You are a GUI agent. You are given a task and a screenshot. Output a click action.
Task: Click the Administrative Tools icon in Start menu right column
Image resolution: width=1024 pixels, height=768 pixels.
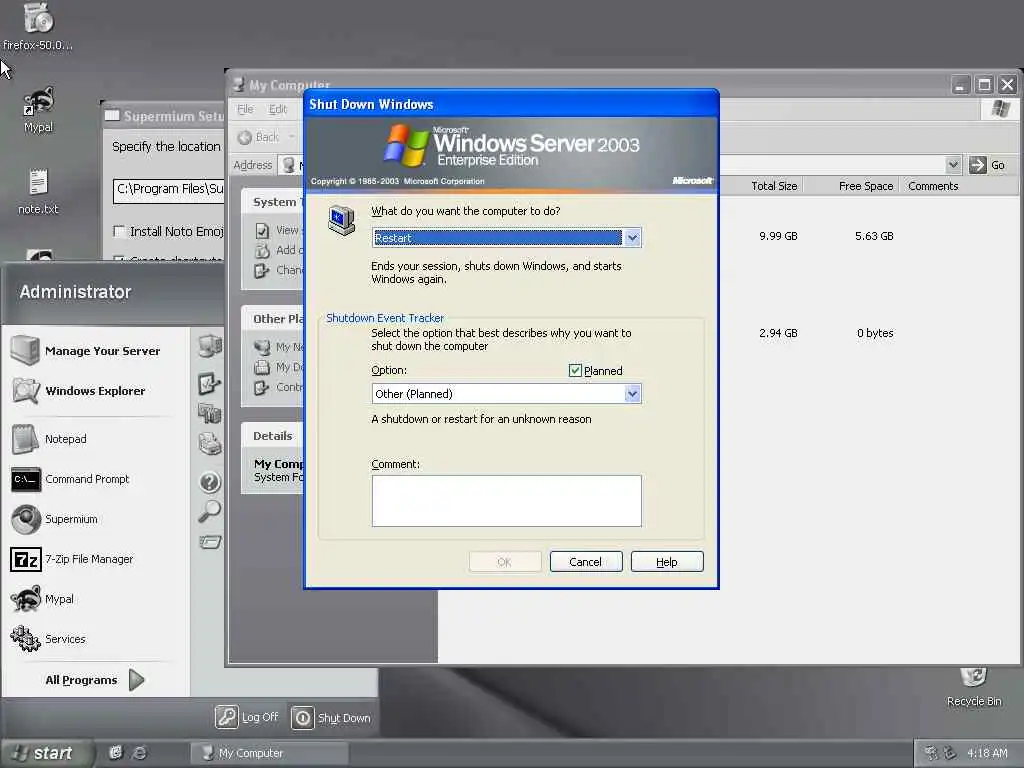pos(210,412)
